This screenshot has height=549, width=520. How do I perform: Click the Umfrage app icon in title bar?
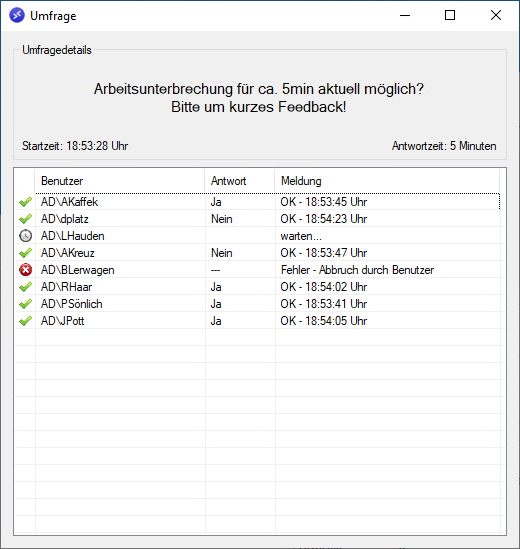pos(17,15)
